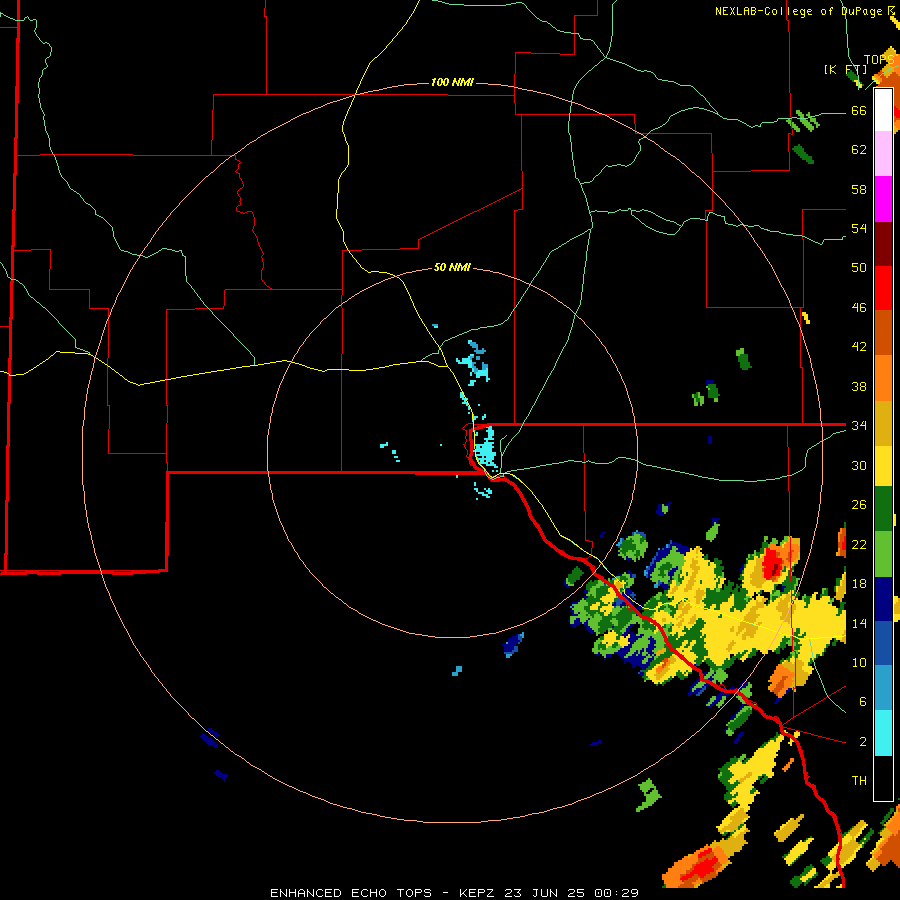900x900 pixels.
Task: Click the legend value "46"
Action: coord(859,307)
